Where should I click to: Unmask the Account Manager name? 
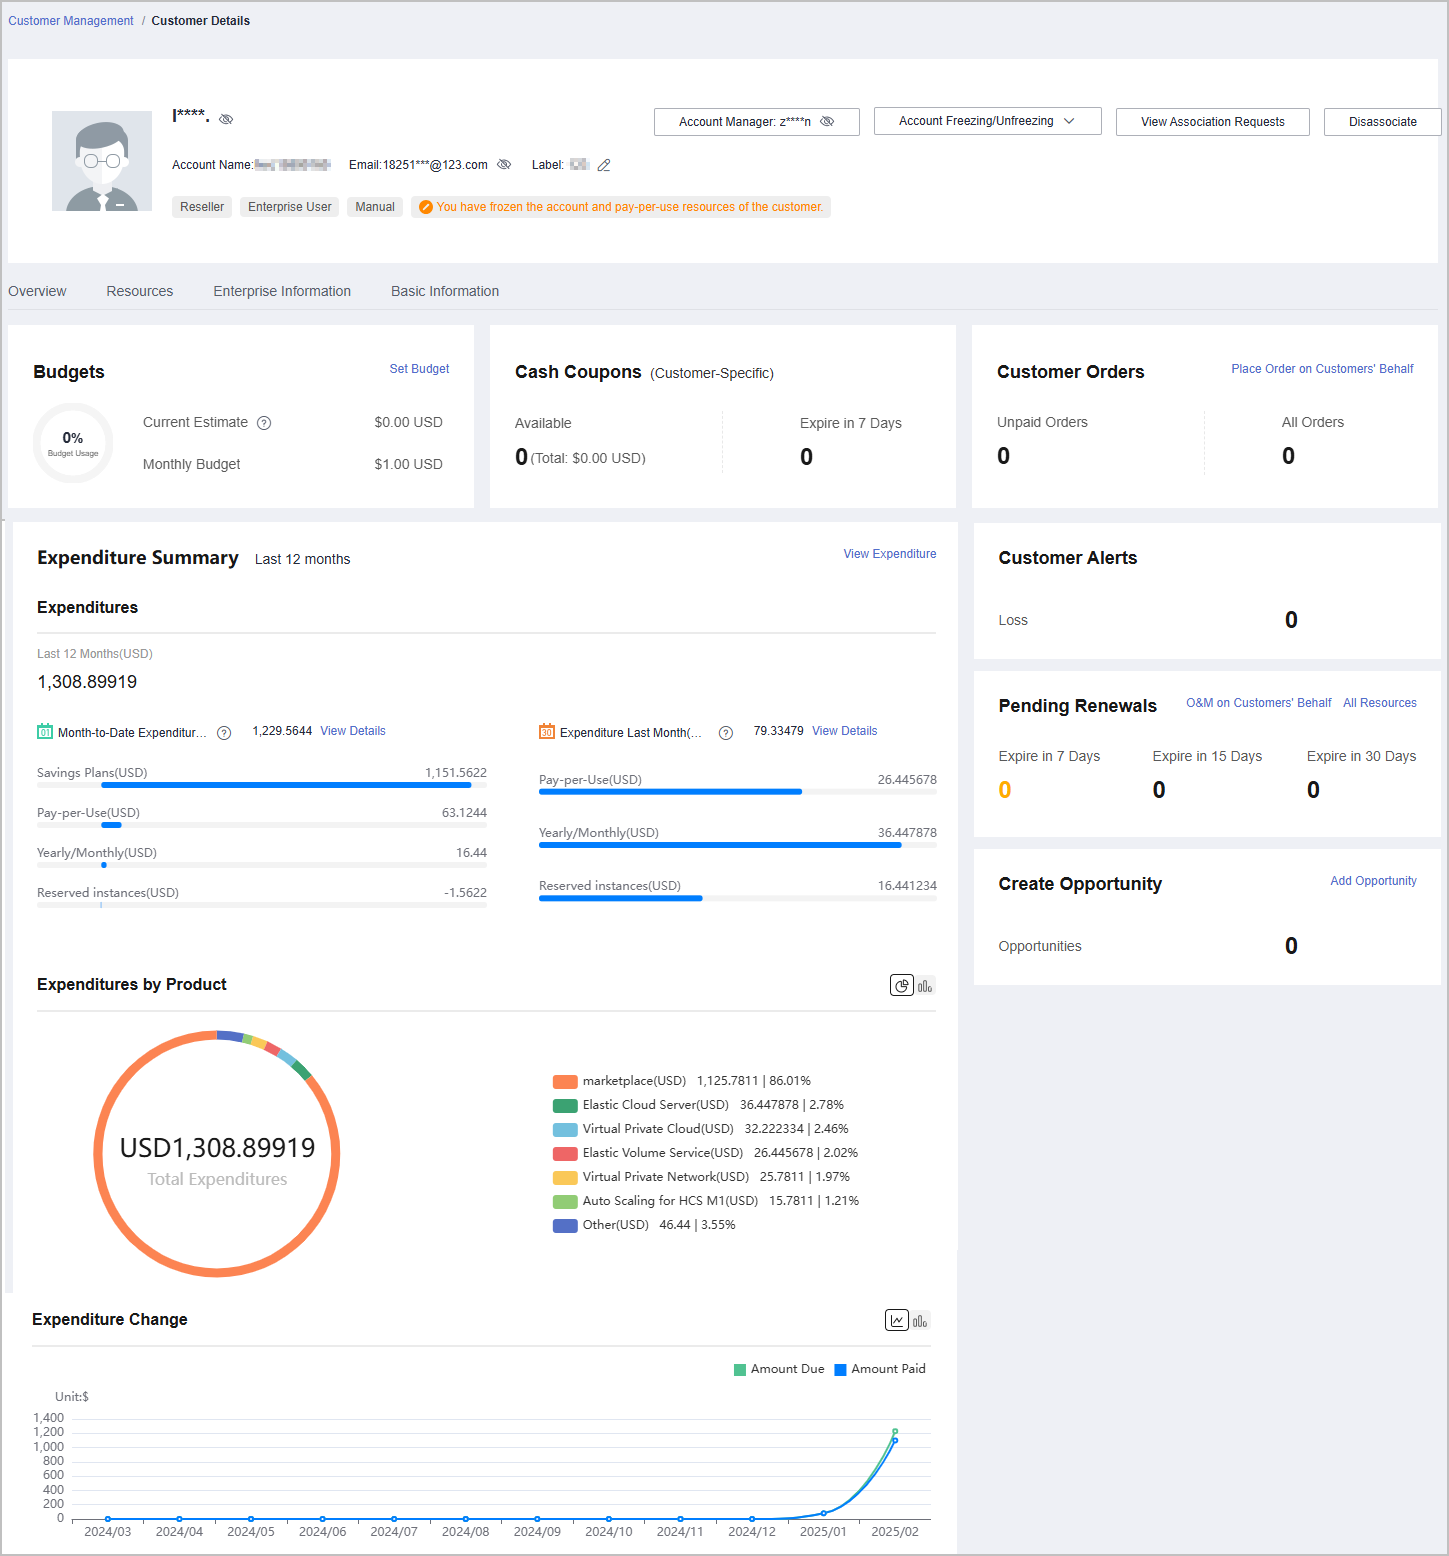(x=827, y=121)
